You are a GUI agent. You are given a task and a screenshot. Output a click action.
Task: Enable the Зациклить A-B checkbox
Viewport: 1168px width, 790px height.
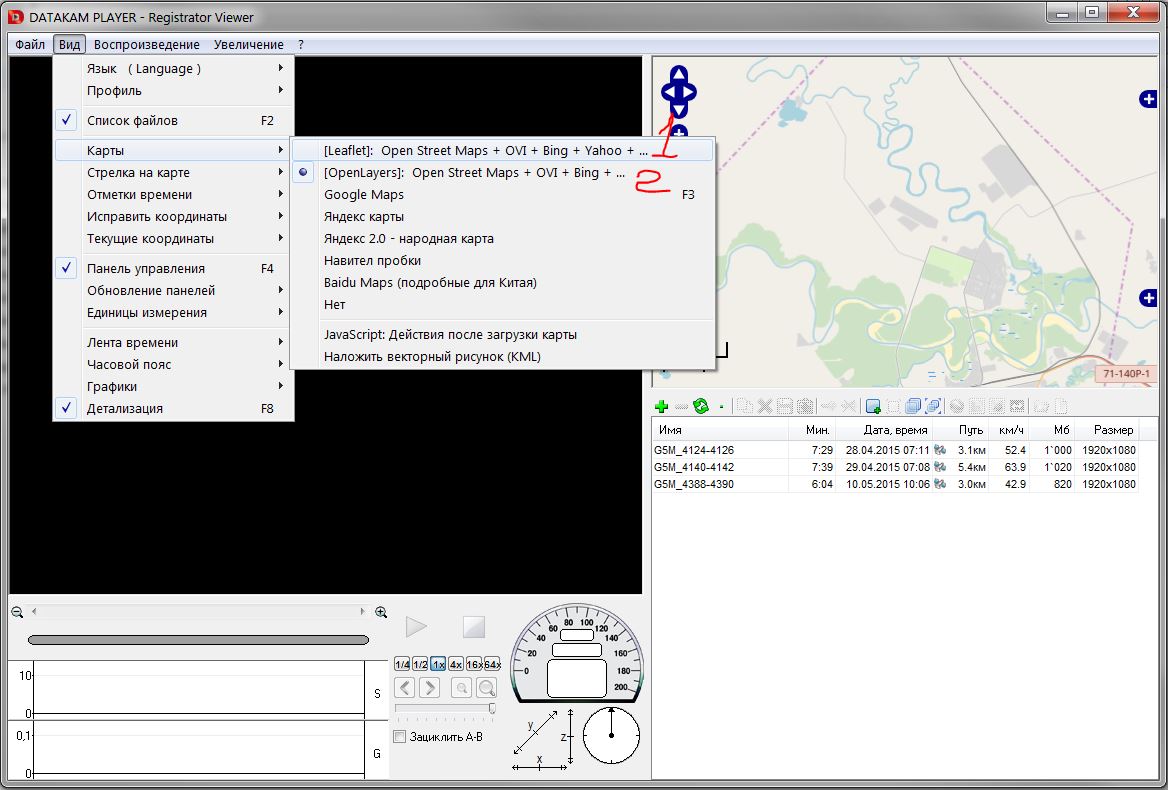tap(400, 737)
